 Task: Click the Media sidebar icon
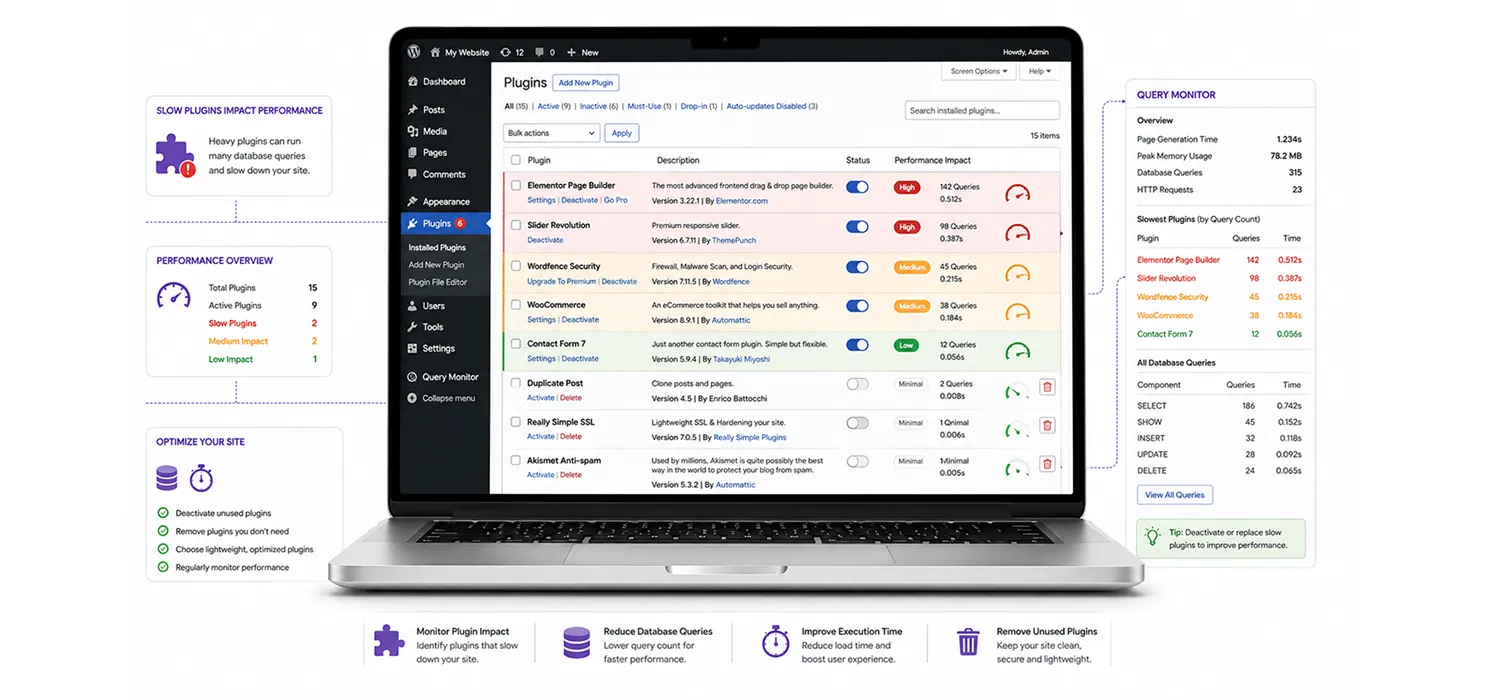coord(413,131)
